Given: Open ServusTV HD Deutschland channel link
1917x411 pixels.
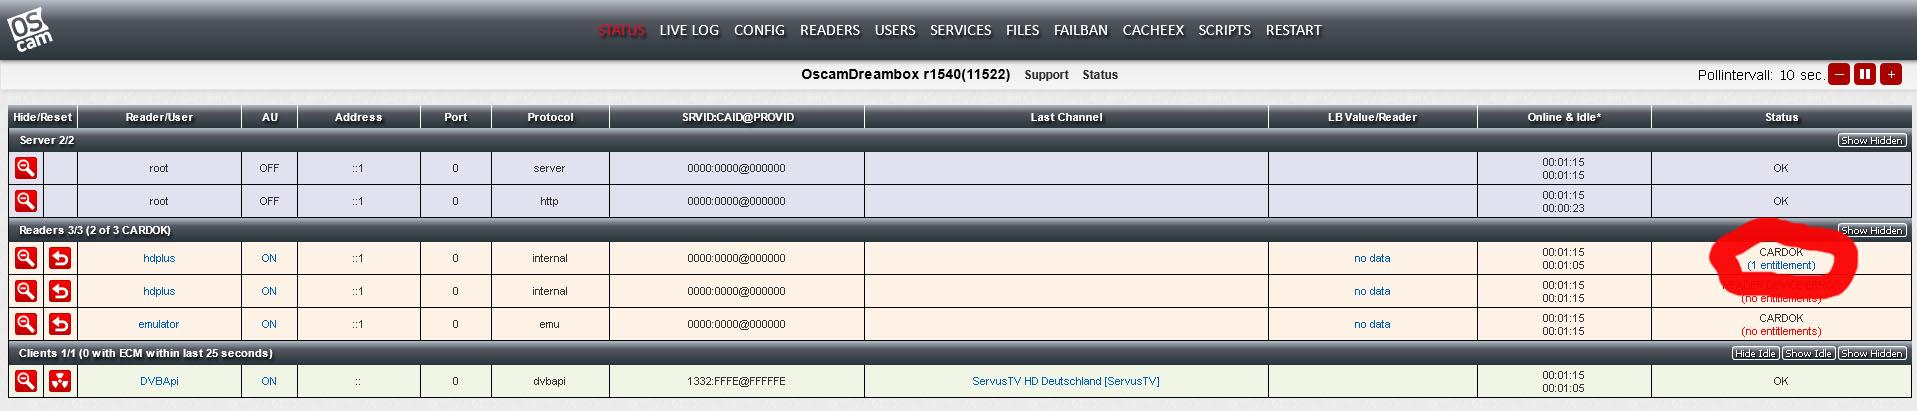Looking at the screenshot, I should [x=1065, y=381].
